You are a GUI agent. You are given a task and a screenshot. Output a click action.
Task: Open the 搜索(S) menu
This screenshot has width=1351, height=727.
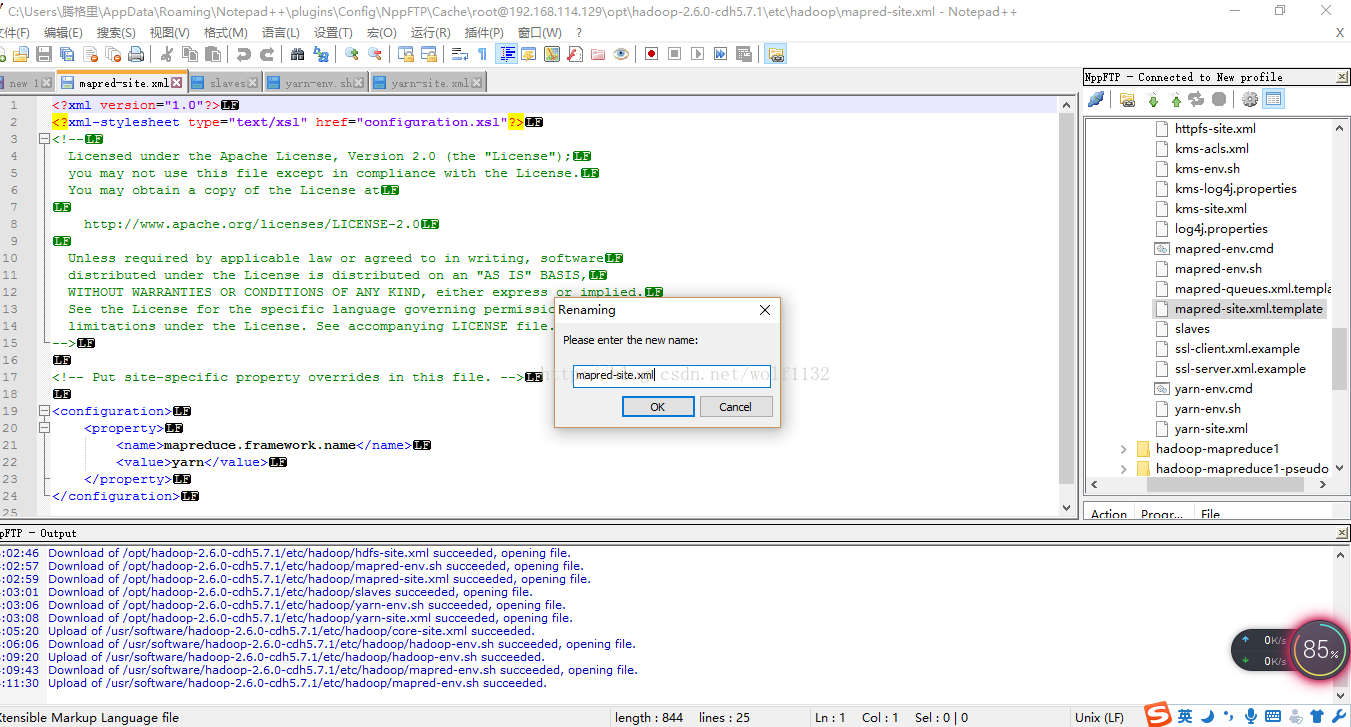pos(116,32)
